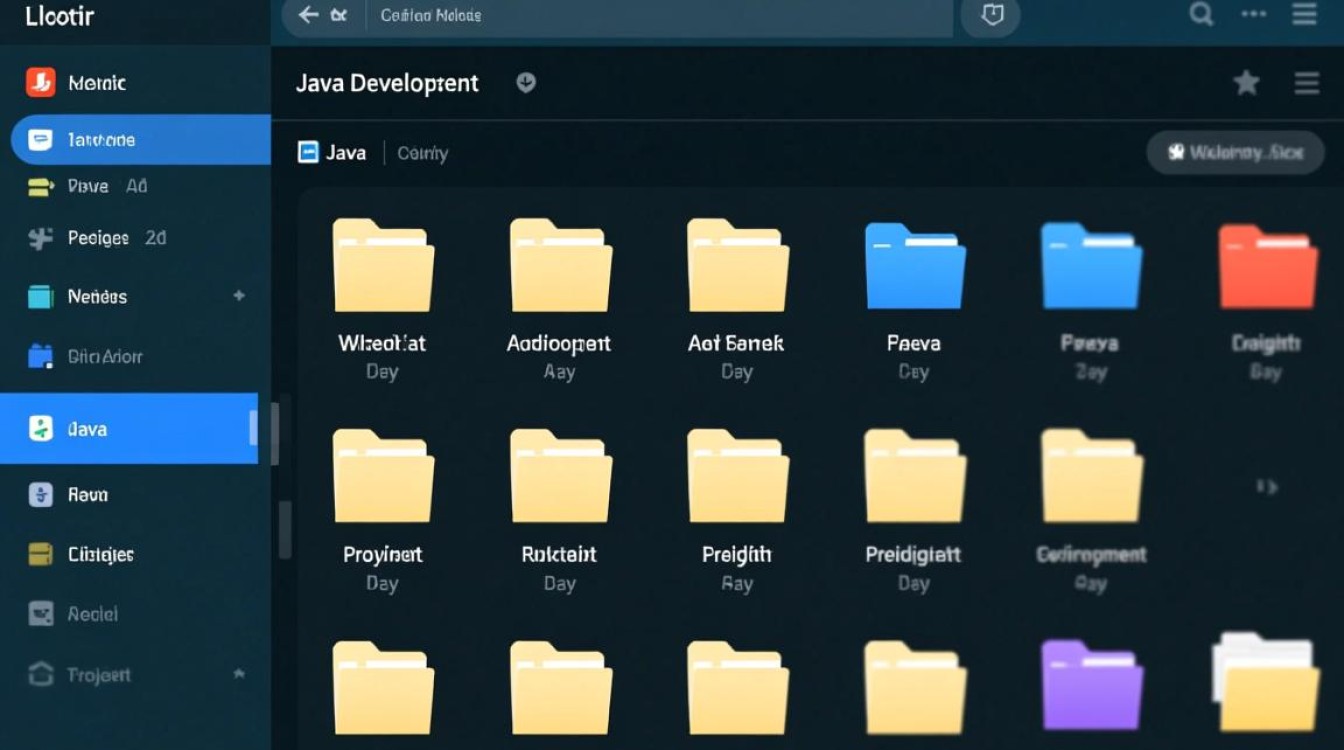Viewport: 1344px width, 750px height.
Task: Click the back arrow in the top bar
Action: 309,15
